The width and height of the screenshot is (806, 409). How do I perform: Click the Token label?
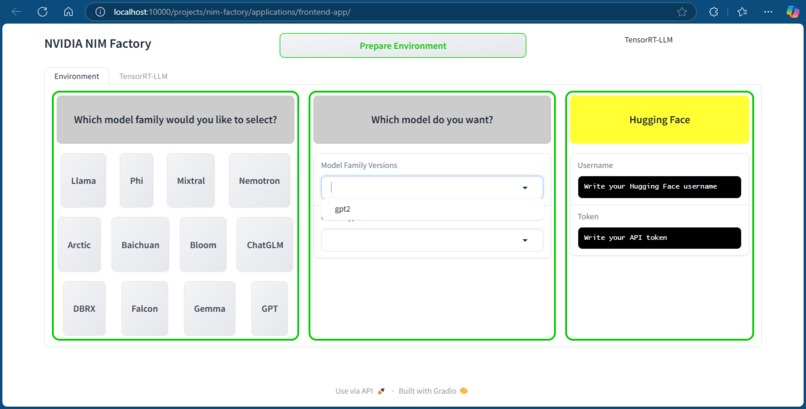tap(588, 216)
